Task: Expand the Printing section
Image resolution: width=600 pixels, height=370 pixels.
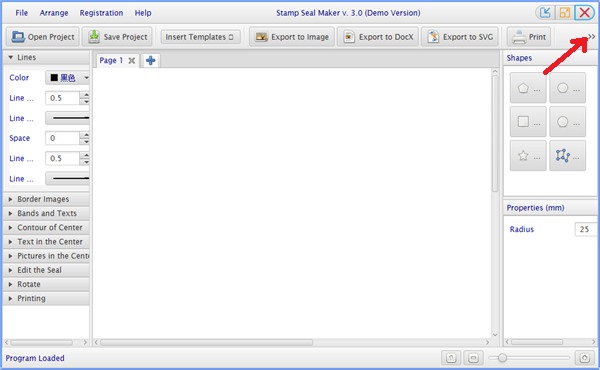Action: (46, 298)
